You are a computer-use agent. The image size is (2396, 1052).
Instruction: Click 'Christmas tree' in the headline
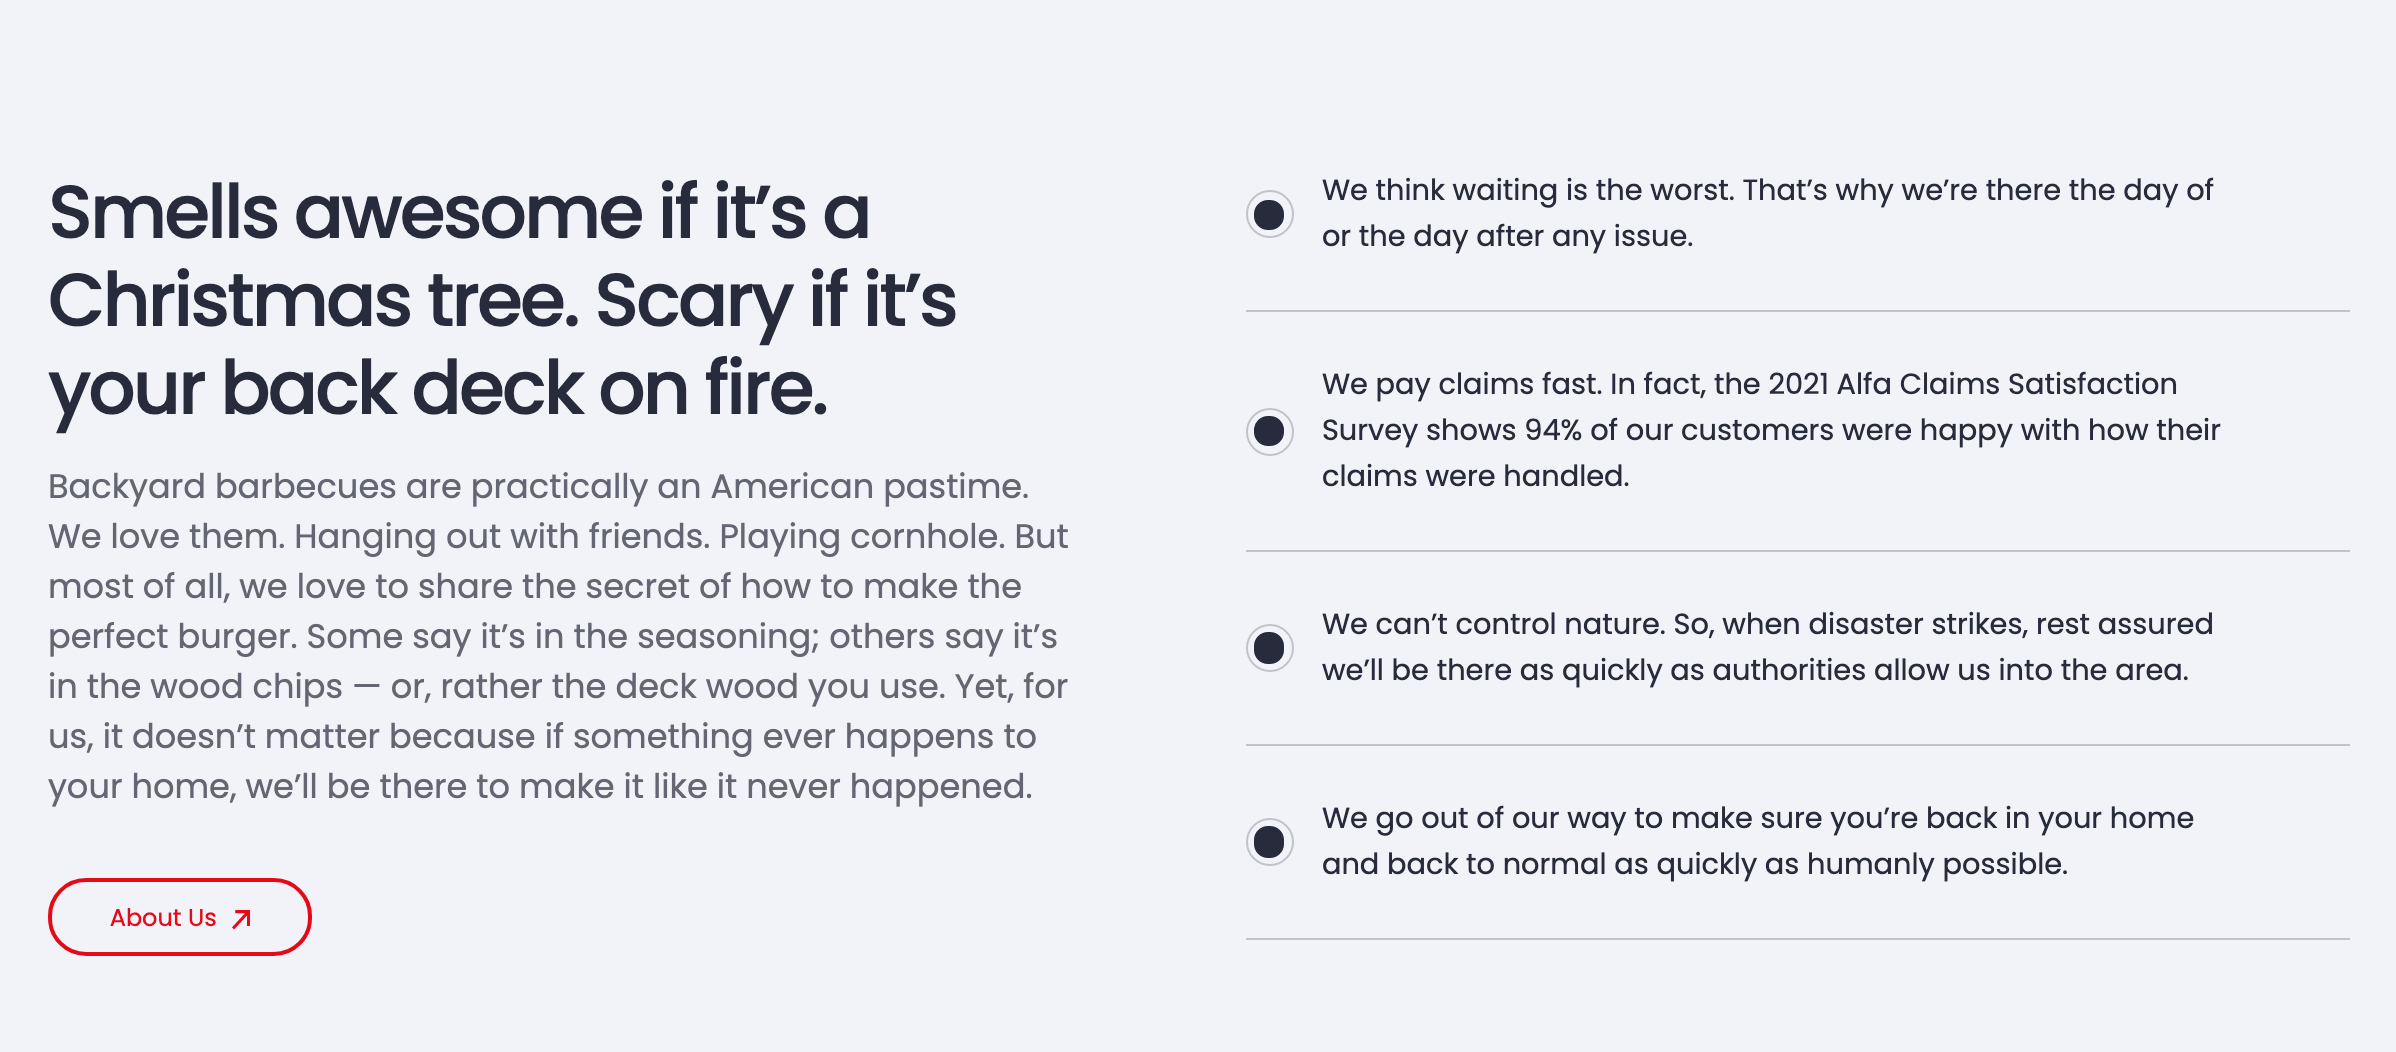[313, 300]
